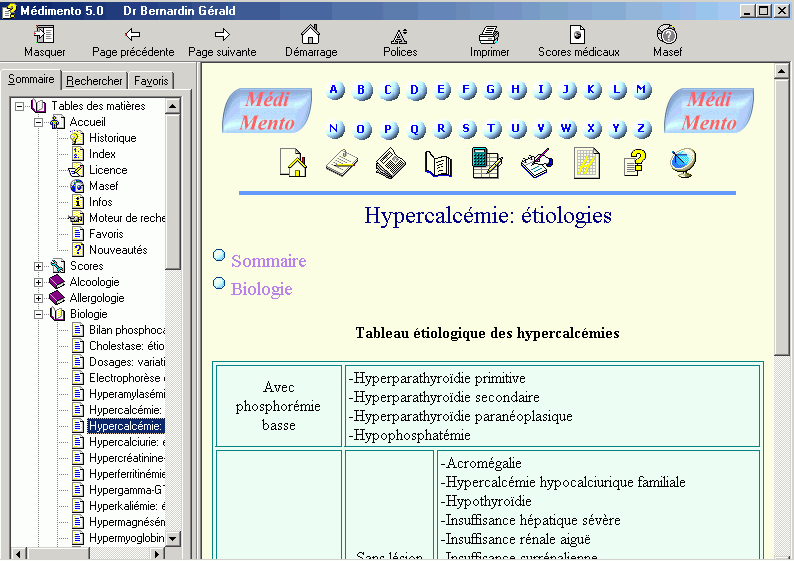Jump to letter A in alphabet index
Viewport: 794px width, 561px height.
[x=335, y=91]
